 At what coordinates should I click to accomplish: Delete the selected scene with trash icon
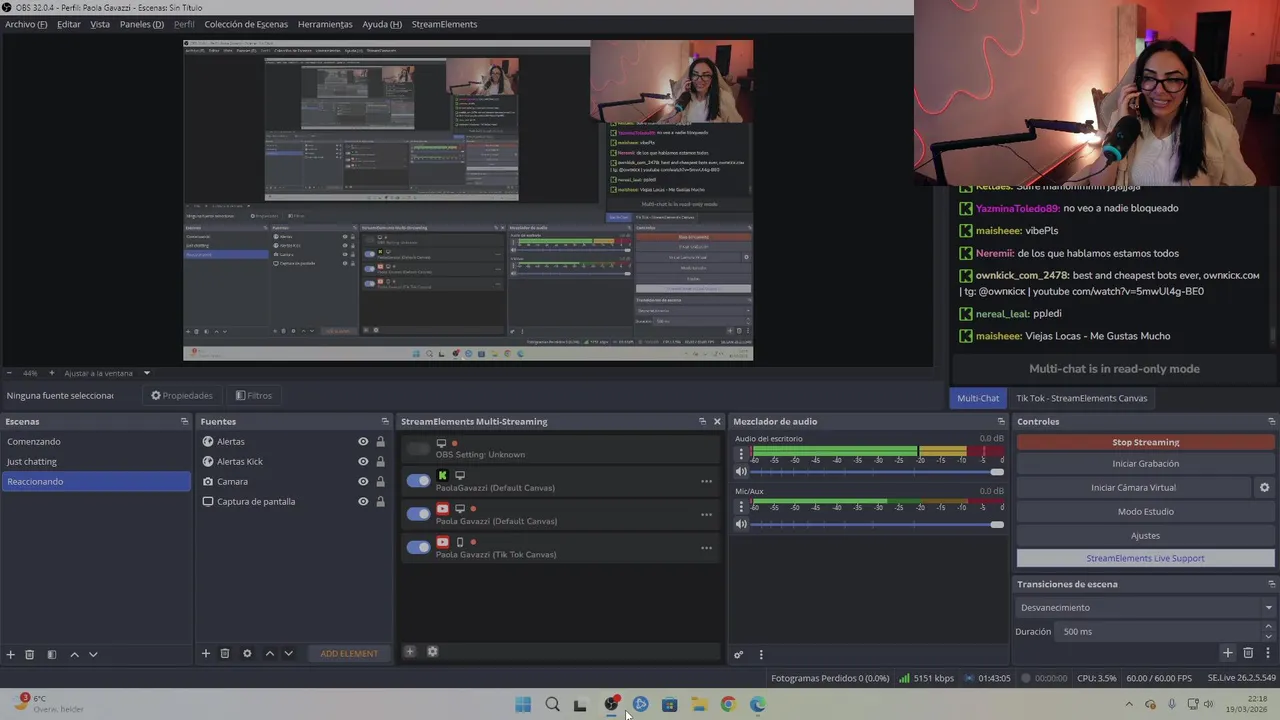(29, 654)
